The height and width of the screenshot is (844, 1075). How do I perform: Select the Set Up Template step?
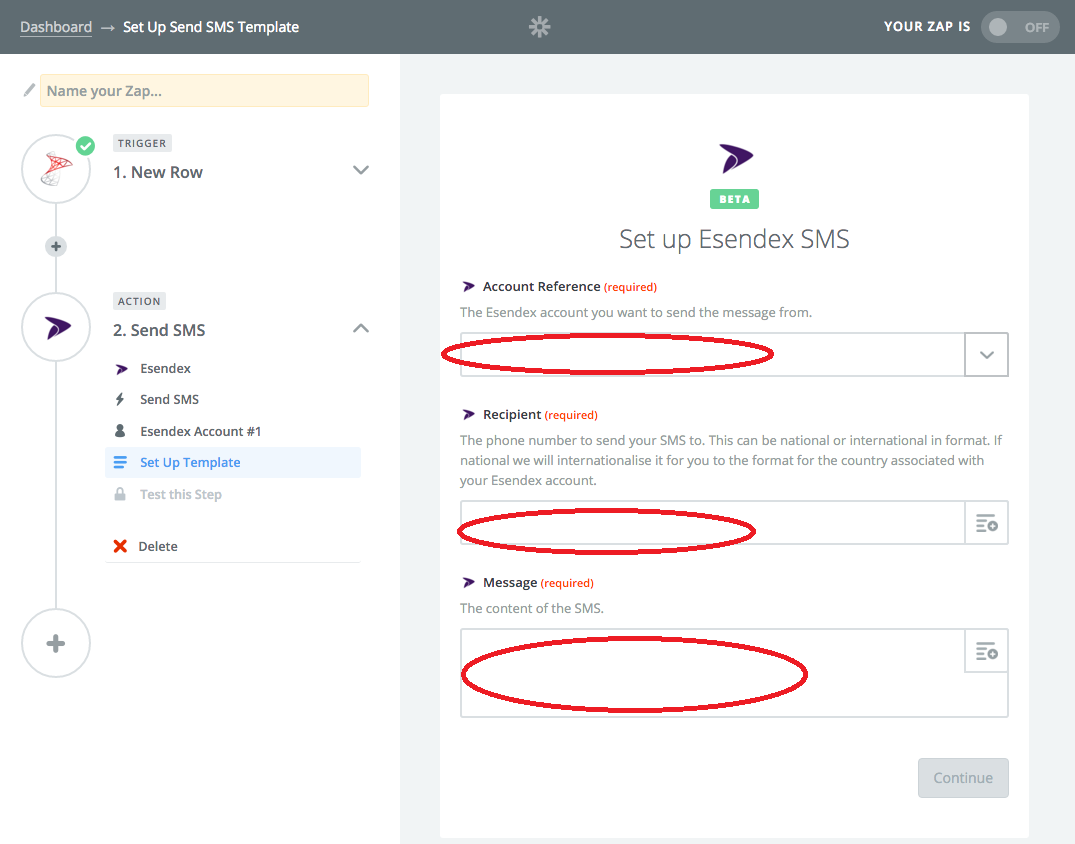coord(190,463)
